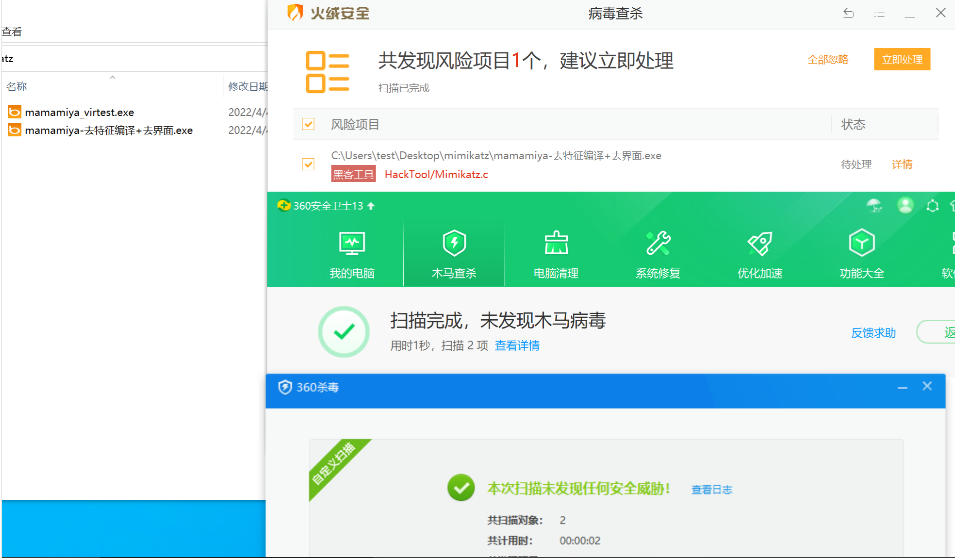Click the 立即处理 button

(902, 59)
